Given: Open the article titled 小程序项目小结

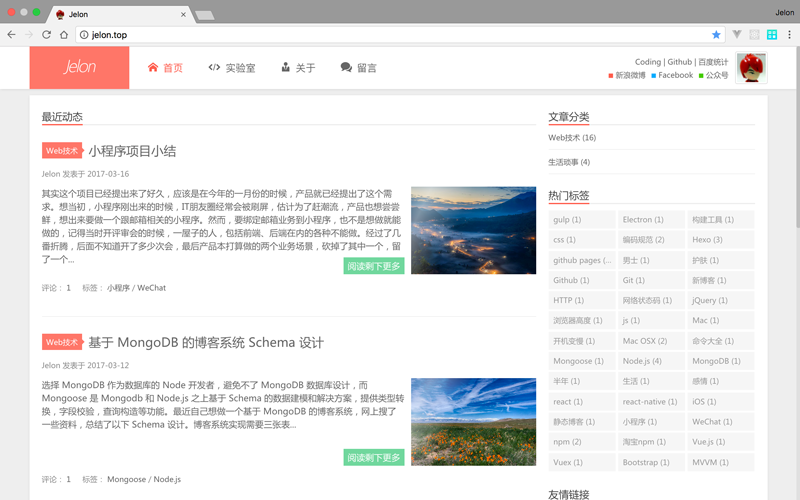Looking at the screenshot, I should click(x=132, y=151).
